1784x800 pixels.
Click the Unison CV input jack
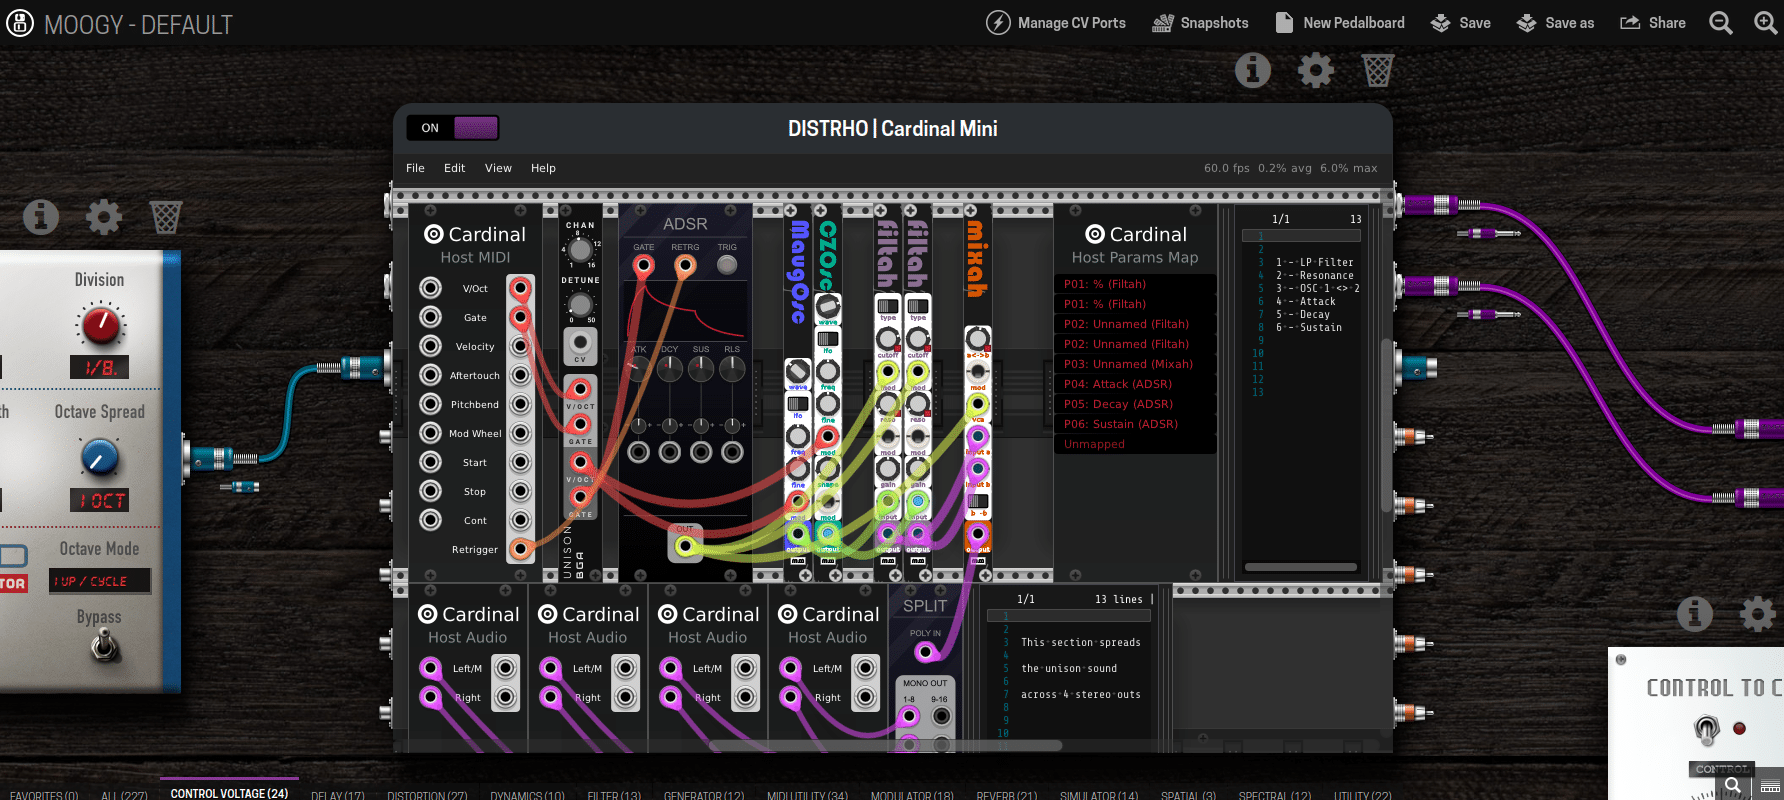[x=580, y=343]
